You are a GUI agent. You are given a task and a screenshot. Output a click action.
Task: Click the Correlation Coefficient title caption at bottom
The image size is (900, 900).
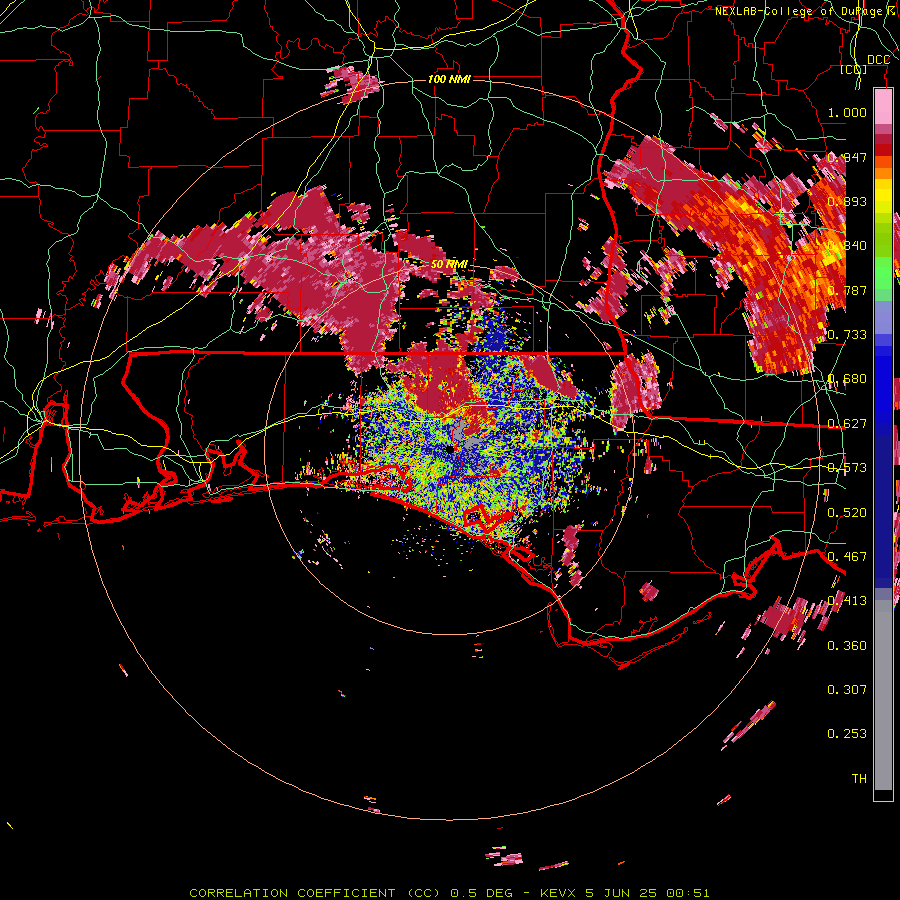(x=449, y=893)
